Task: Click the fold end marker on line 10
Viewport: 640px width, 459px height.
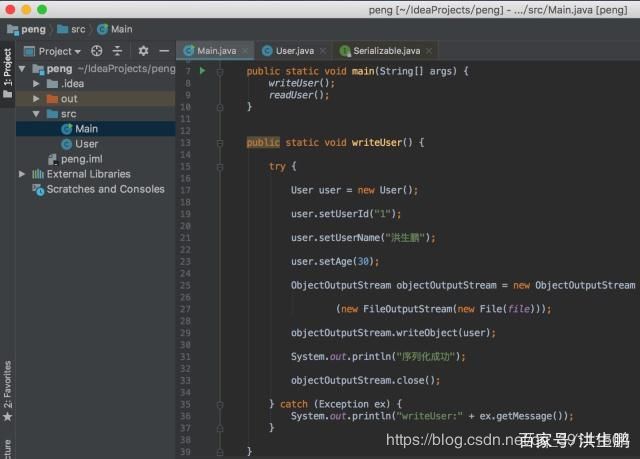Action: 220,107
